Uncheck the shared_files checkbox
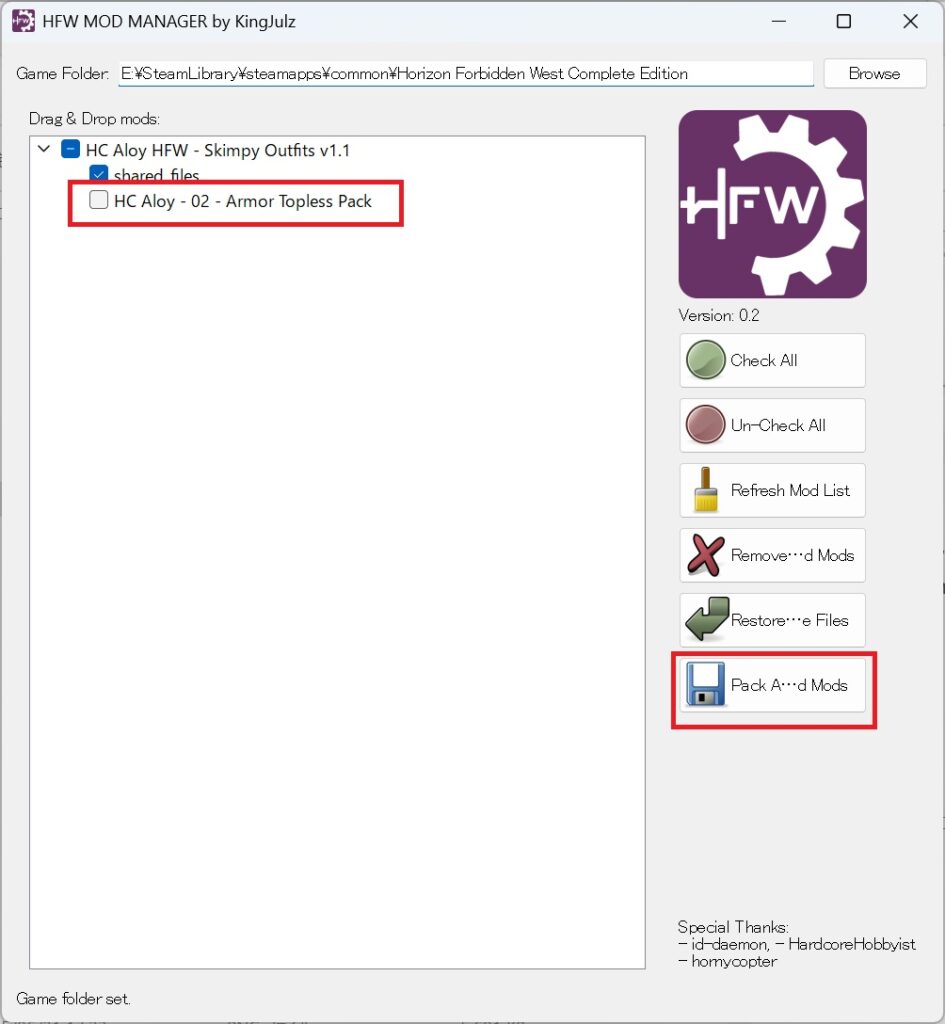The width and height of the screenshot is (945, 1024). point(99,174)
